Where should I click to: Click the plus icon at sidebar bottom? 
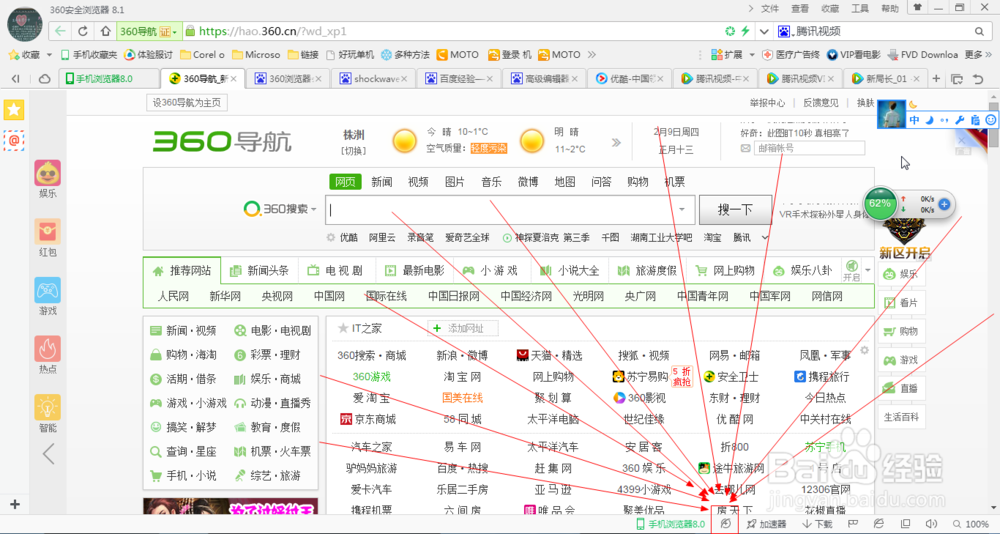15,504
